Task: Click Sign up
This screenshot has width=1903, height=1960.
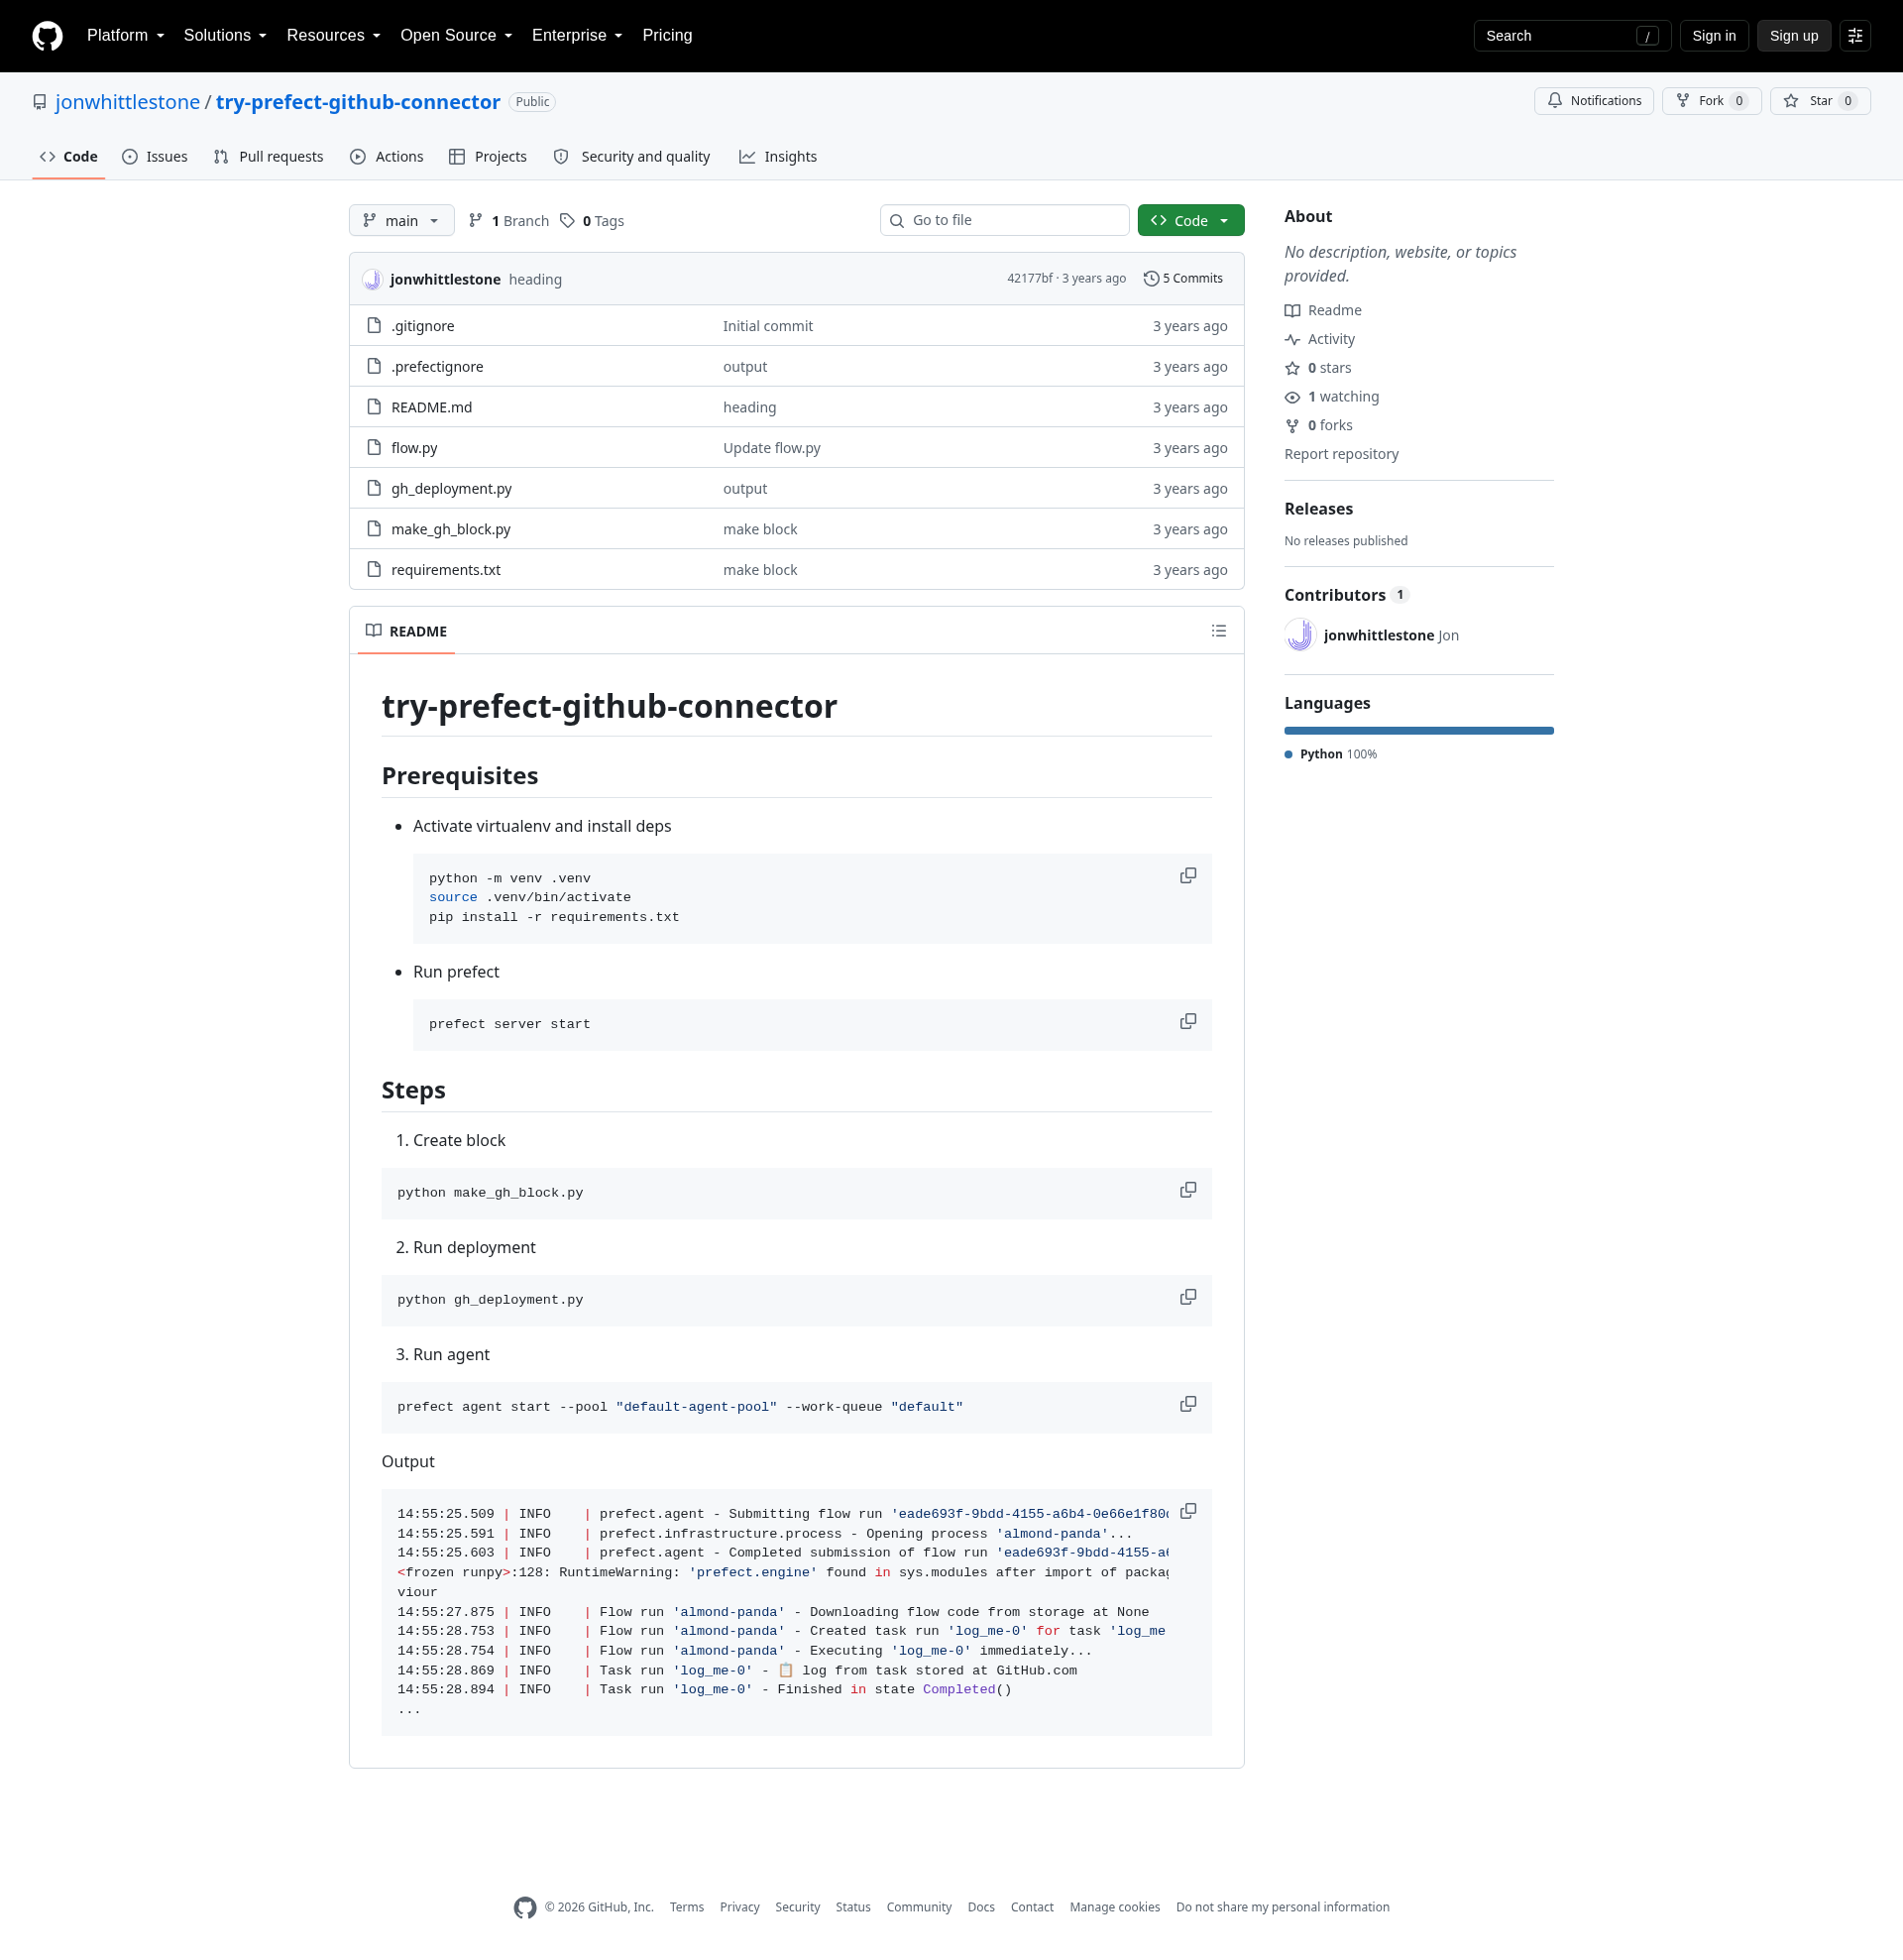Action: pos(1793,36)
